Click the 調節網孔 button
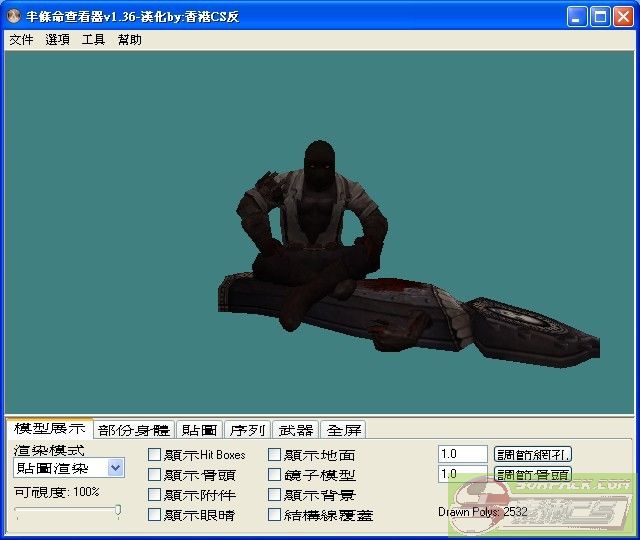The height and width of the screenshot is (540, 640). pyautogui.click(x=533, y=454)
